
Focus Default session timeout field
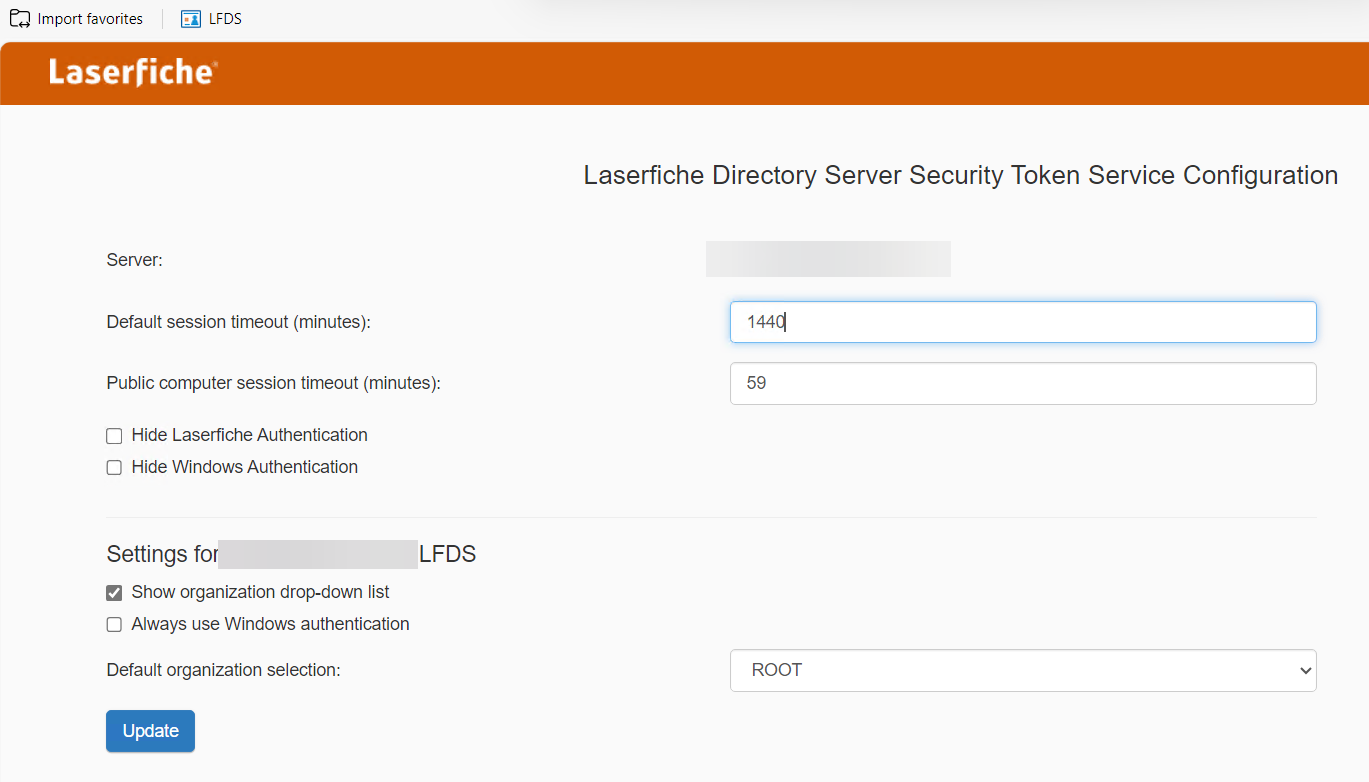[x=1023, y=322]
